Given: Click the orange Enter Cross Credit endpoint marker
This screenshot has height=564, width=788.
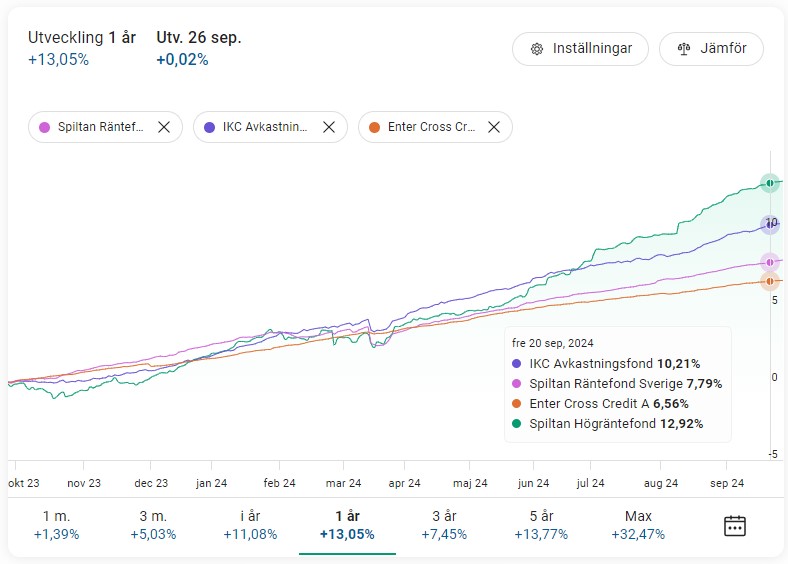Looking at the screenshot, I should click(x=769, y=281).
